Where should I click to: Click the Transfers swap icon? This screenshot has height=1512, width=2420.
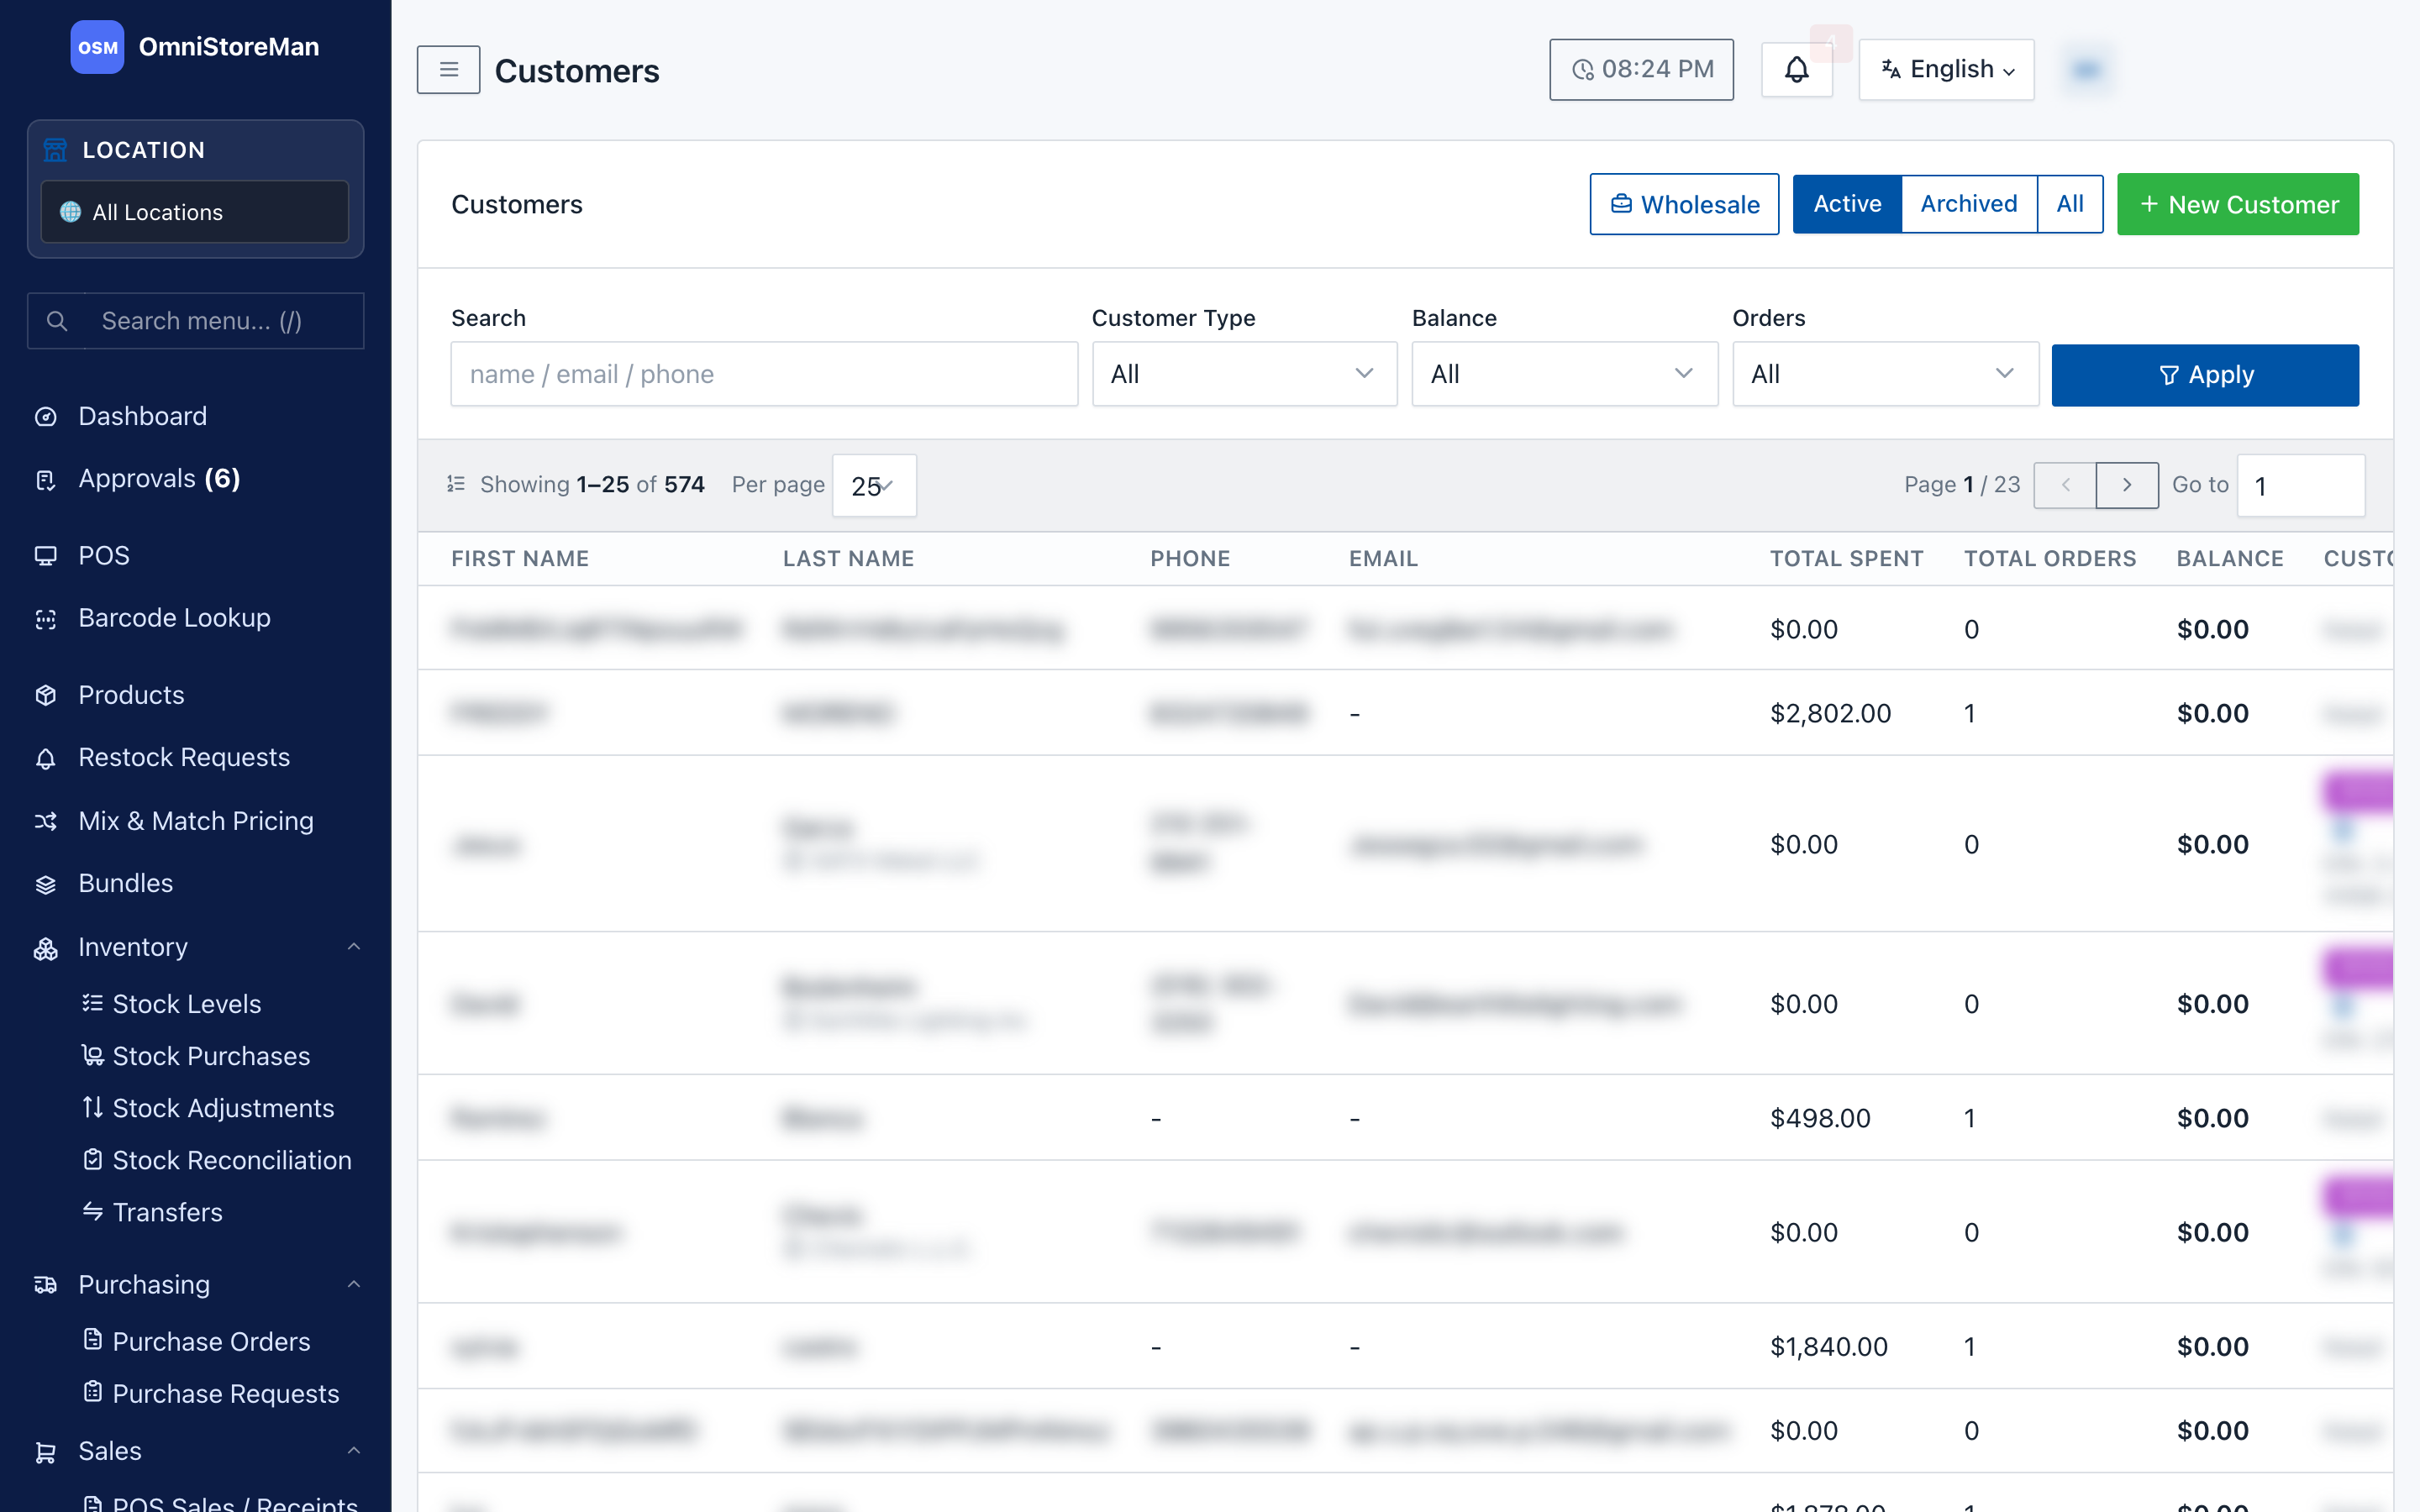coord(92,1211)
